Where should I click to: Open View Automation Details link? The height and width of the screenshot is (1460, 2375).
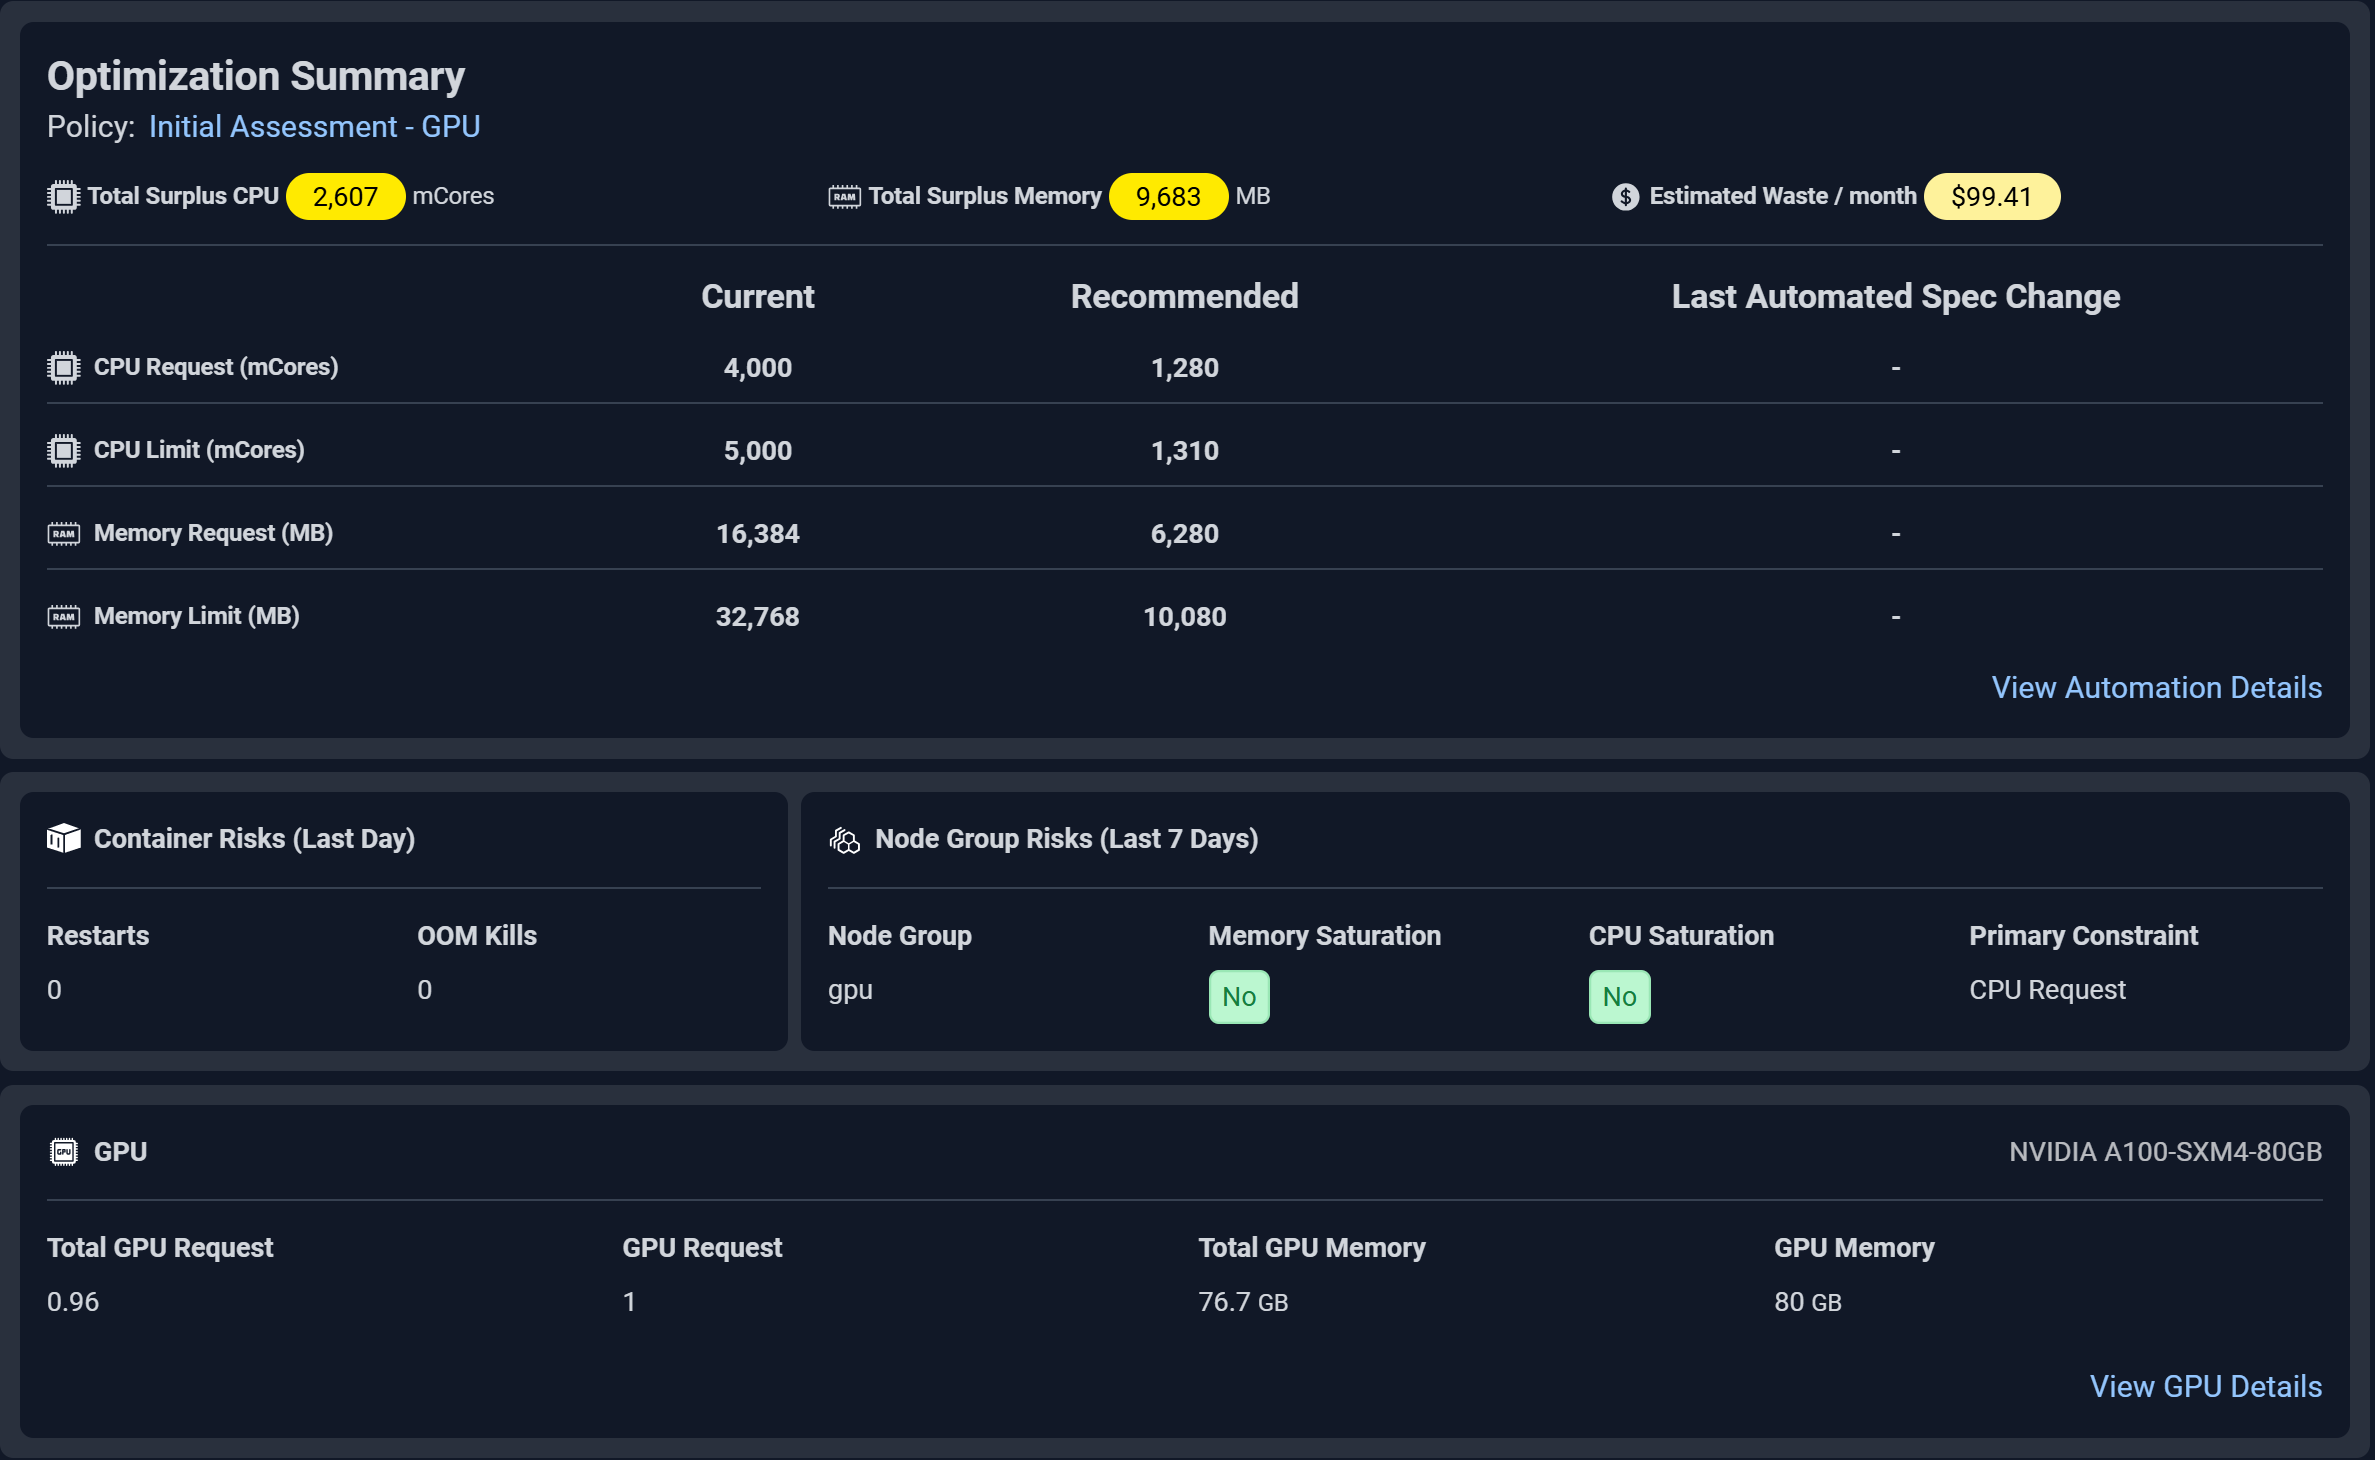2156,687
